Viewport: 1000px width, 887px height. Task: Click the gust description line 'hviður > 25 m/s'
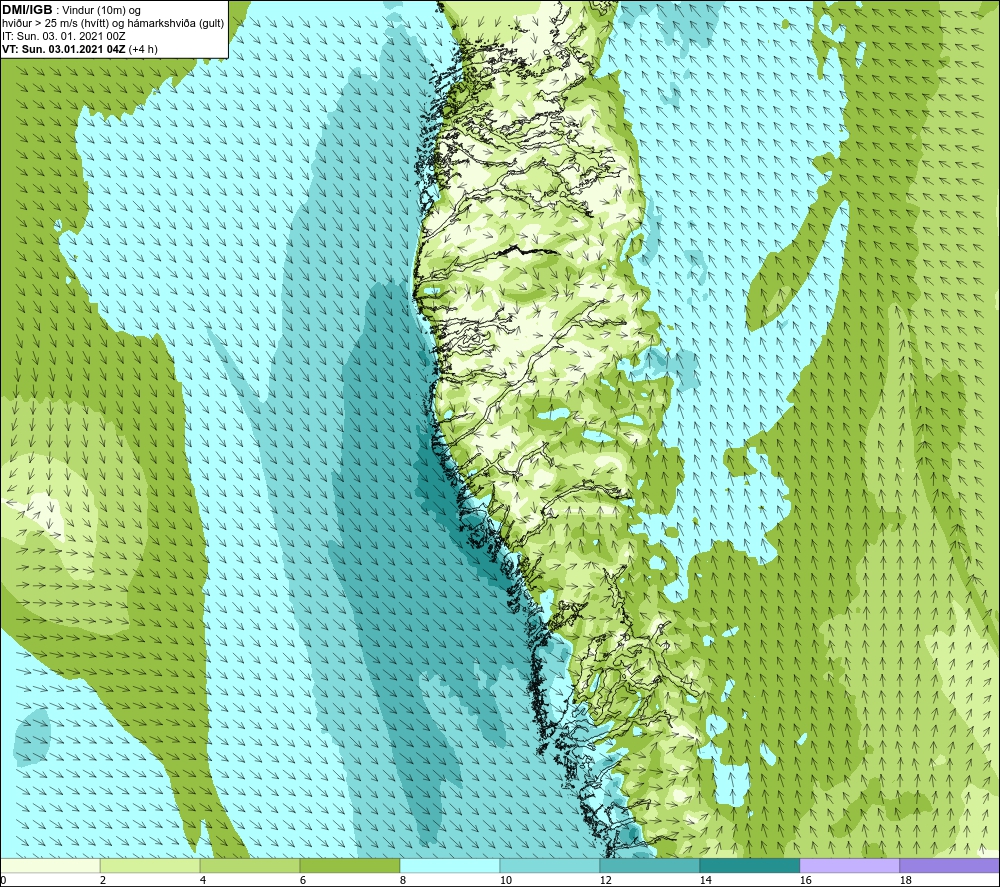coord(113,24)
